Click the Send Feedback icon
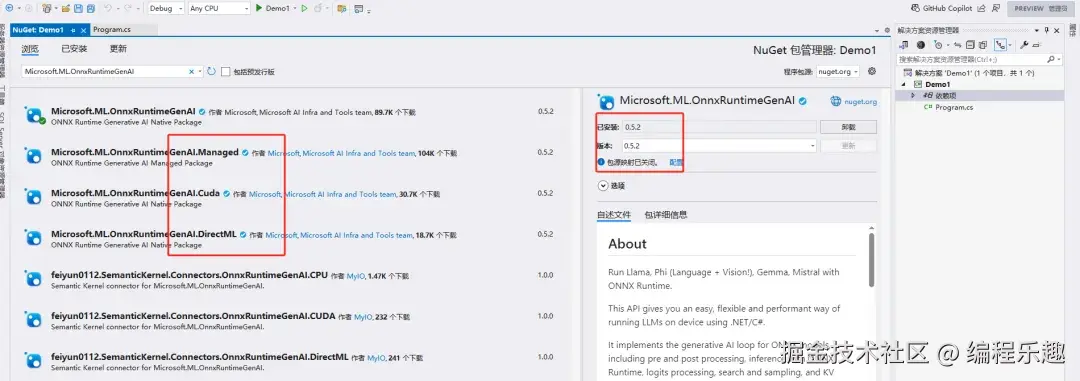The height and width of the screenshot is (381, 1080). tap(995, 8)
